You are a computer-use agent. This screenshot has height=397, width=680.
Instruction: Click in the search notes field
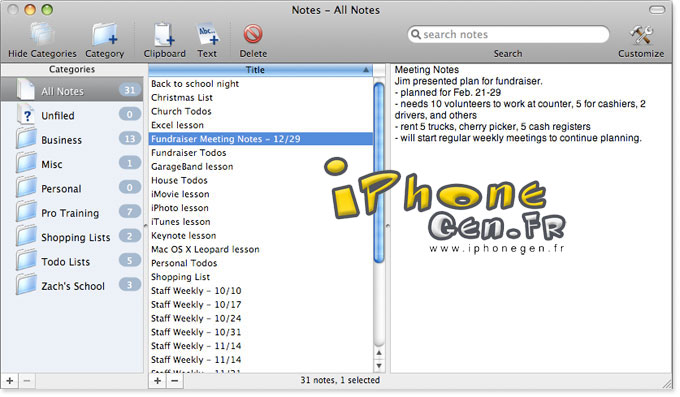[x=508, y=34]
